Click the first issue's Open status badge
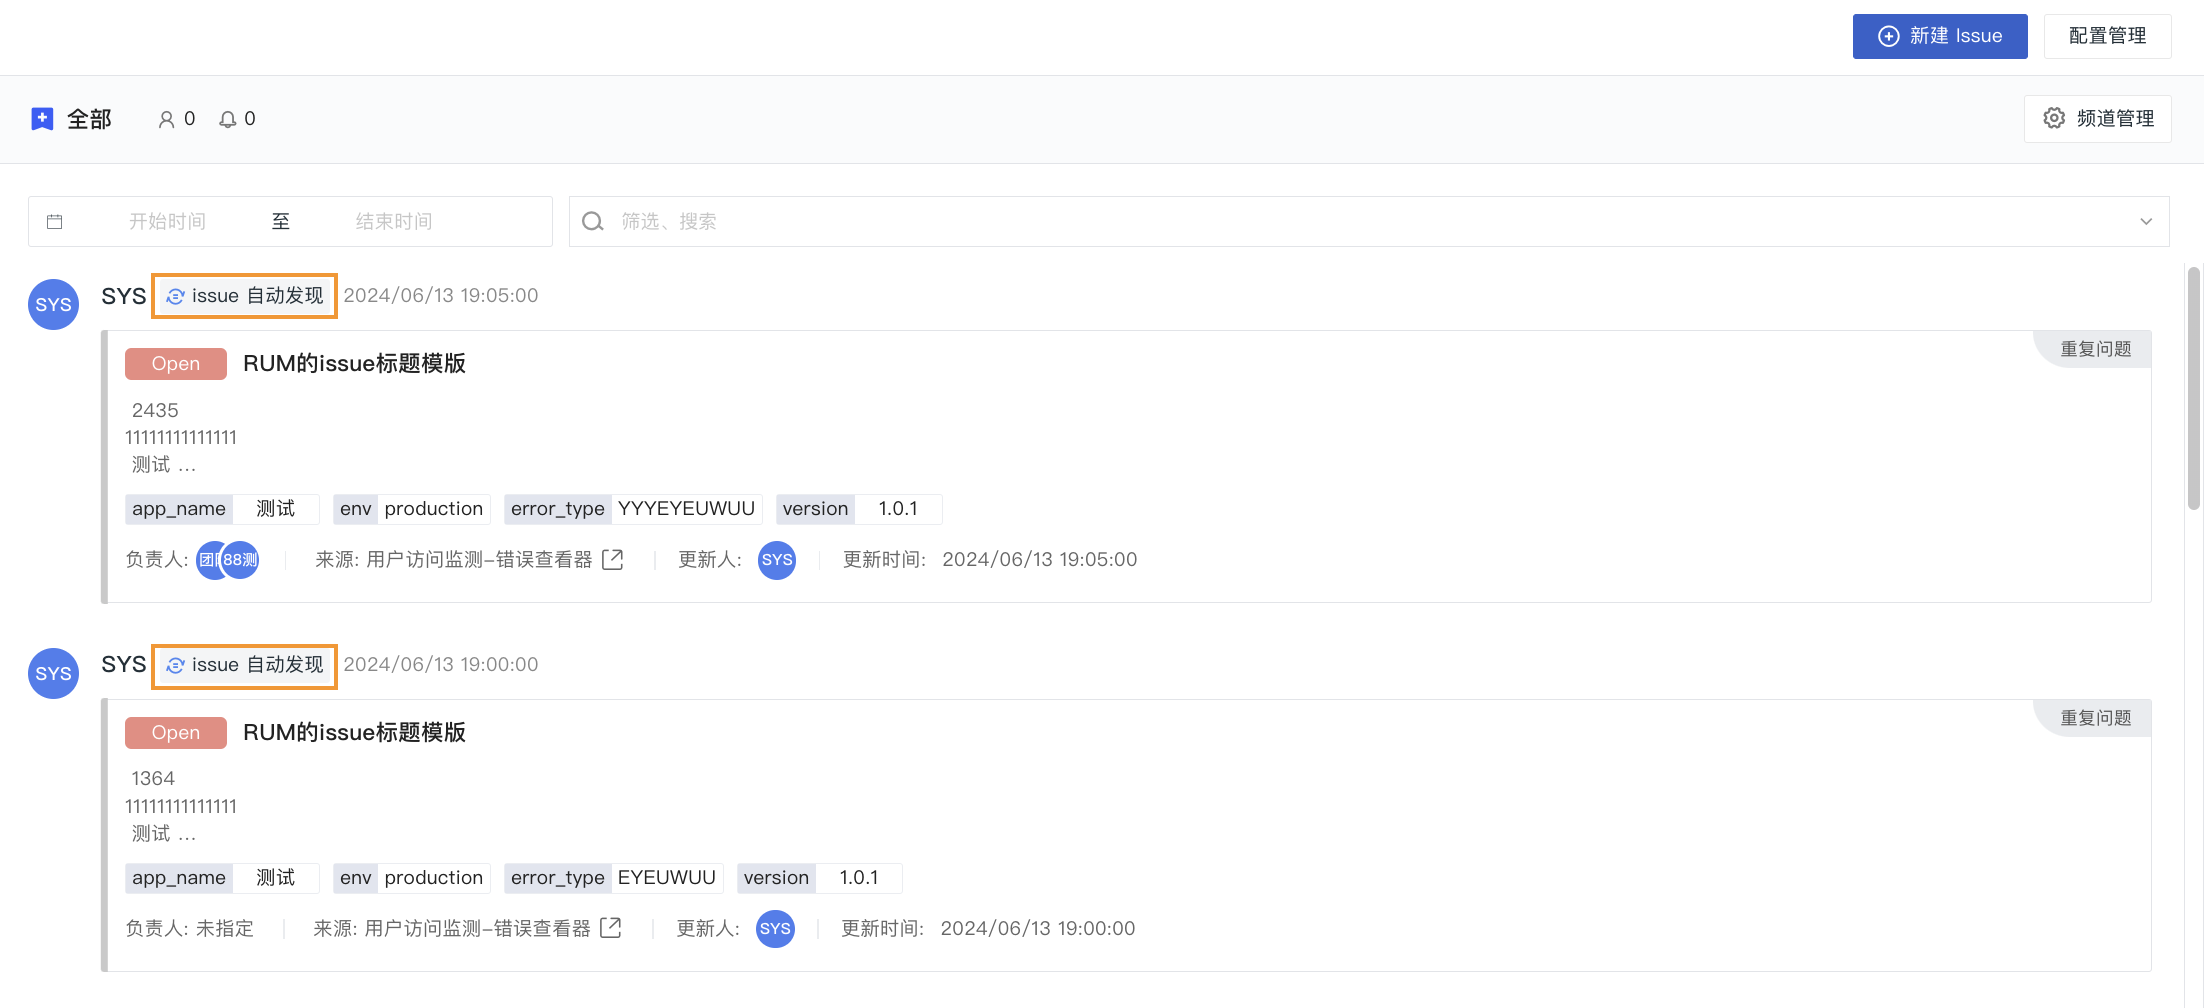2204x1008 pixels. 176,364
